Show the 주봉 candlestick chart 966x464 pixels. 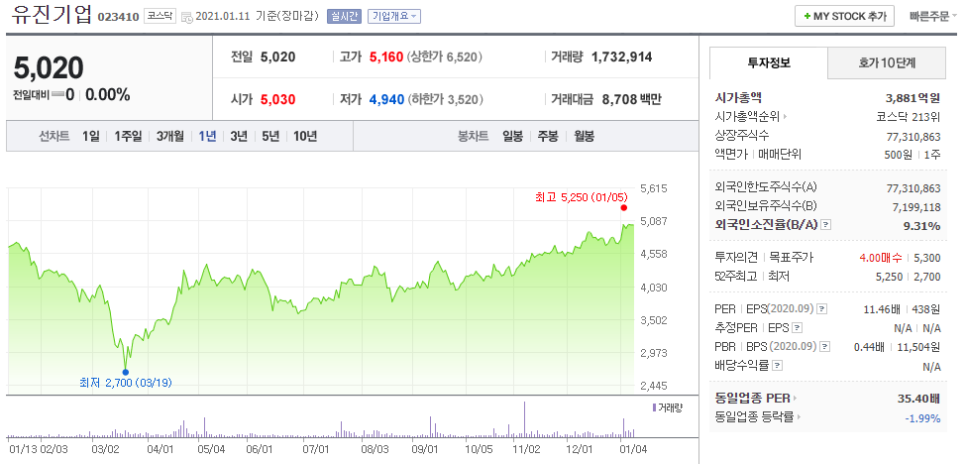tap(548, 136)
